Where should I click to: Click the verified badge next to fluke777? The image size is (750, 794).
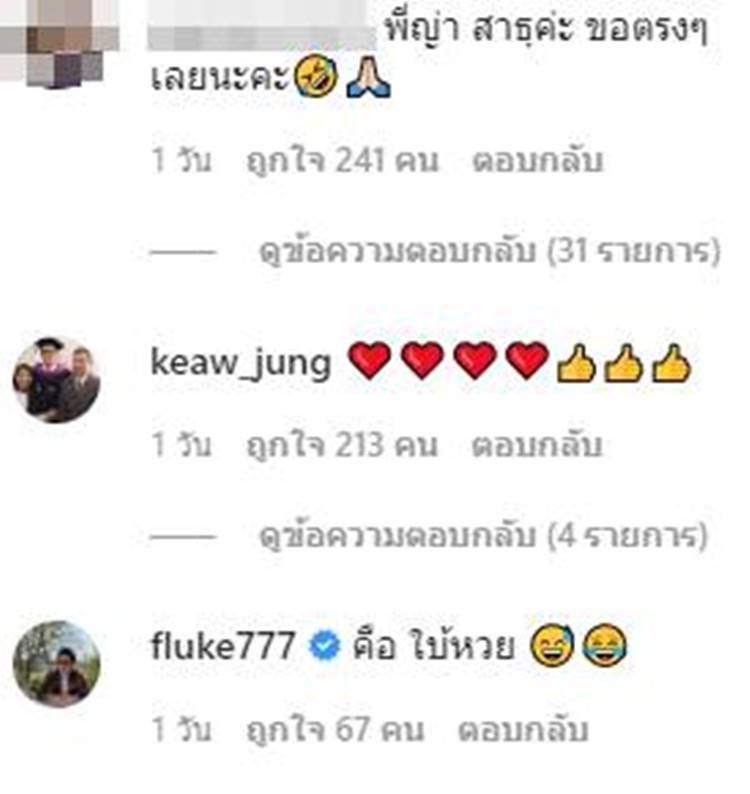[324, 646]
